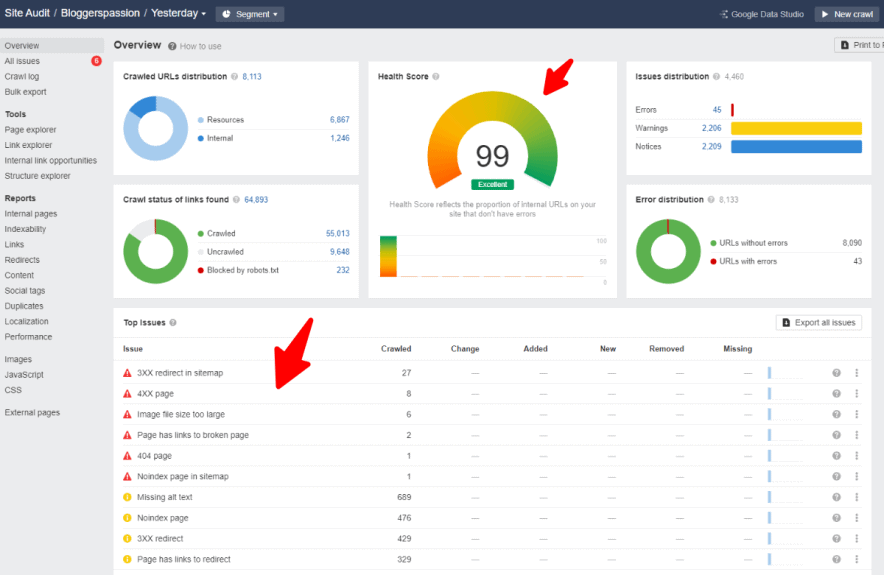Click the yellow Warnings bar

click(796, 128)
